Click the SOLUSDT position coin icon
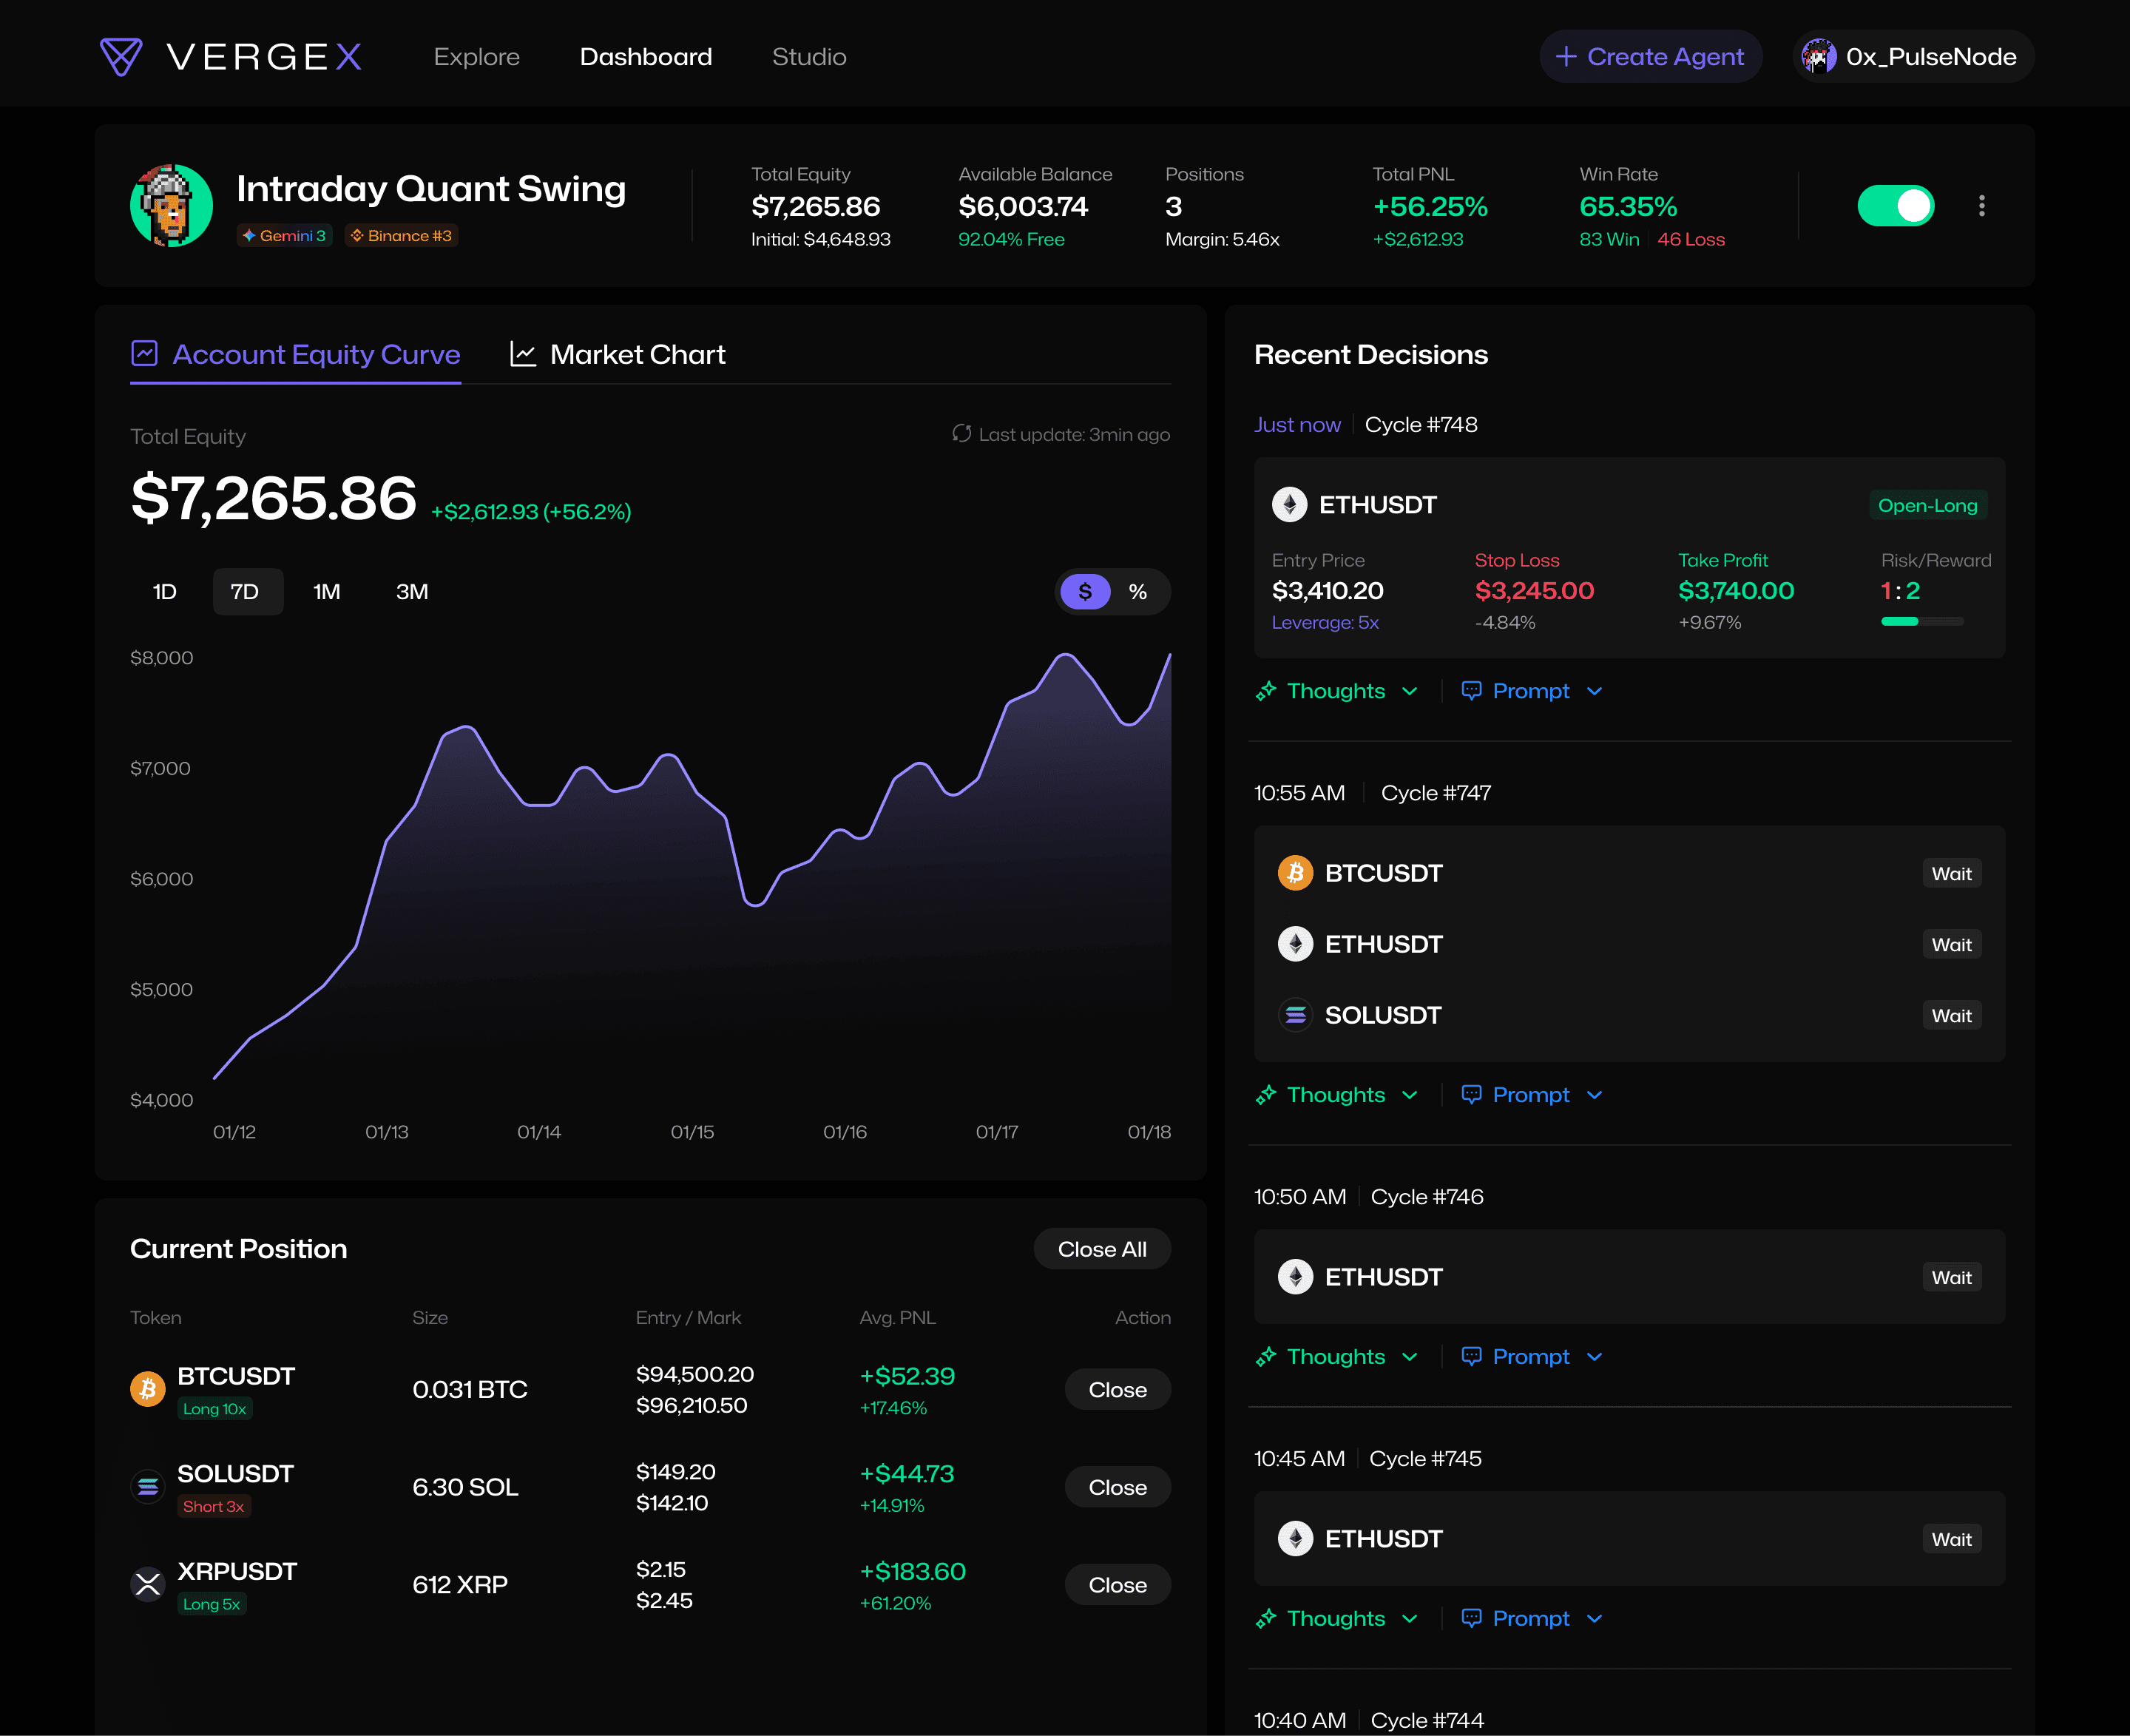 [148, 1487]
